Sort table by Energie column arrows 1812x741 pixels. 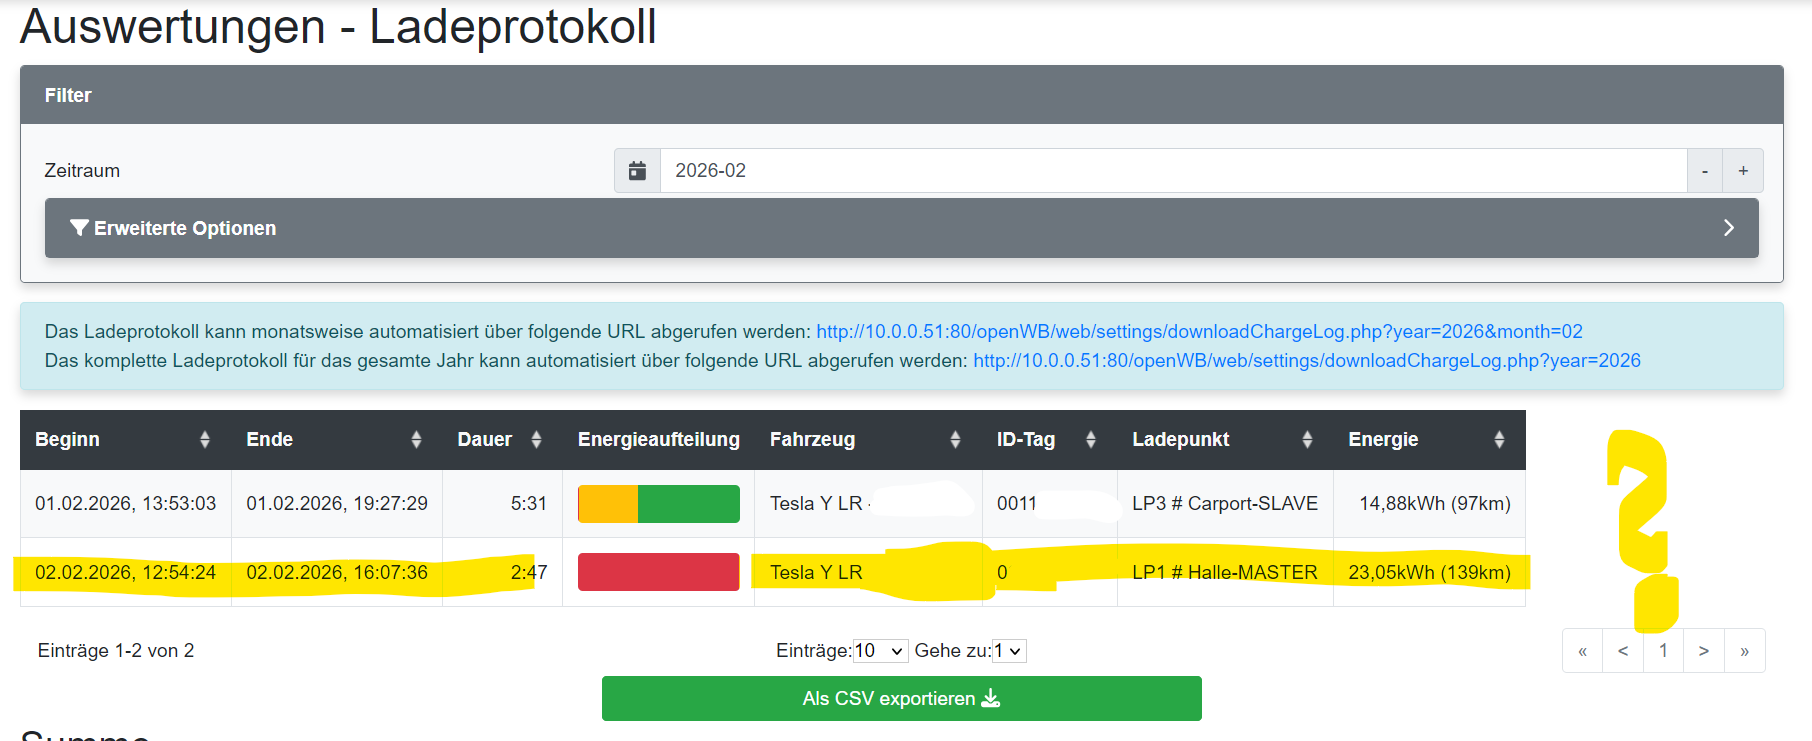tap(1499, 440)
